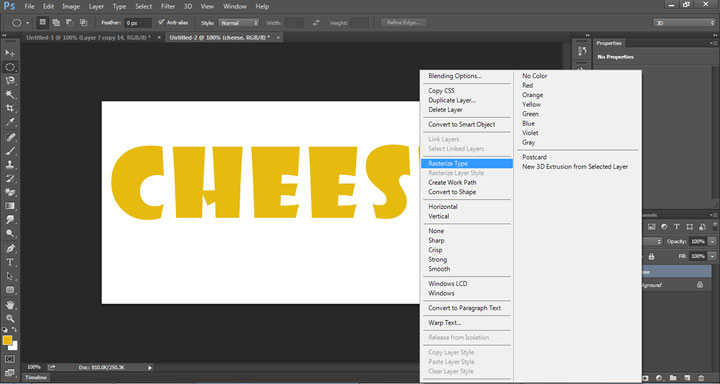This screenshot has height=384, width=720.
Task: Select the Rounded Rectangle shape tool
Action: coord(10,290)
